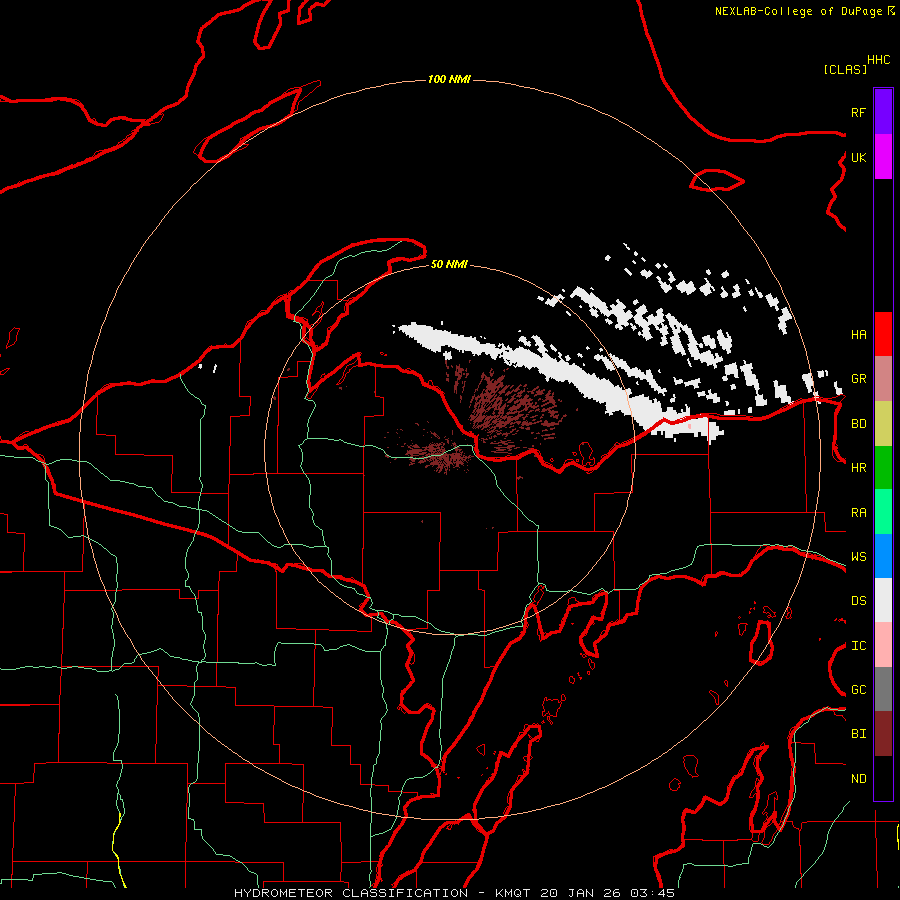Click the 20 JAN 26 date stamp

[x=581, y=893]
